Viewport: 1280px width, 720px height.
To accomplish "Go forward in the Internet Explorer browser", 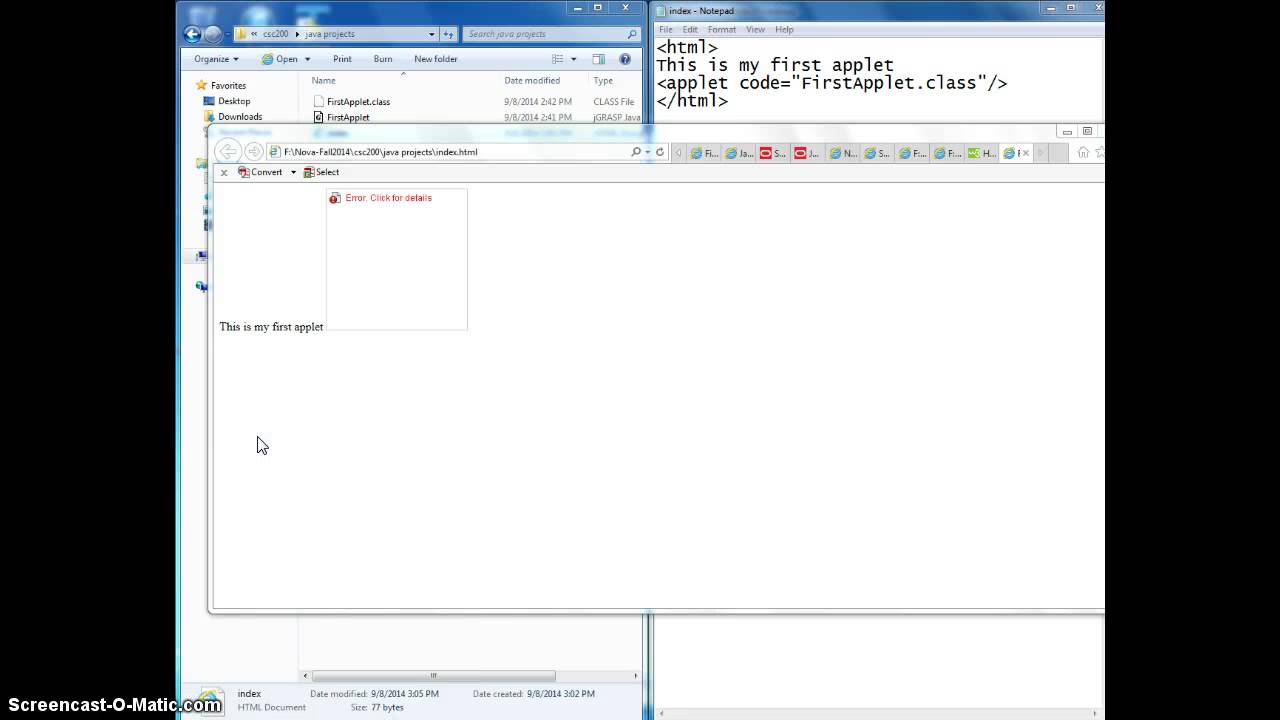I will [x=253, y=151].
